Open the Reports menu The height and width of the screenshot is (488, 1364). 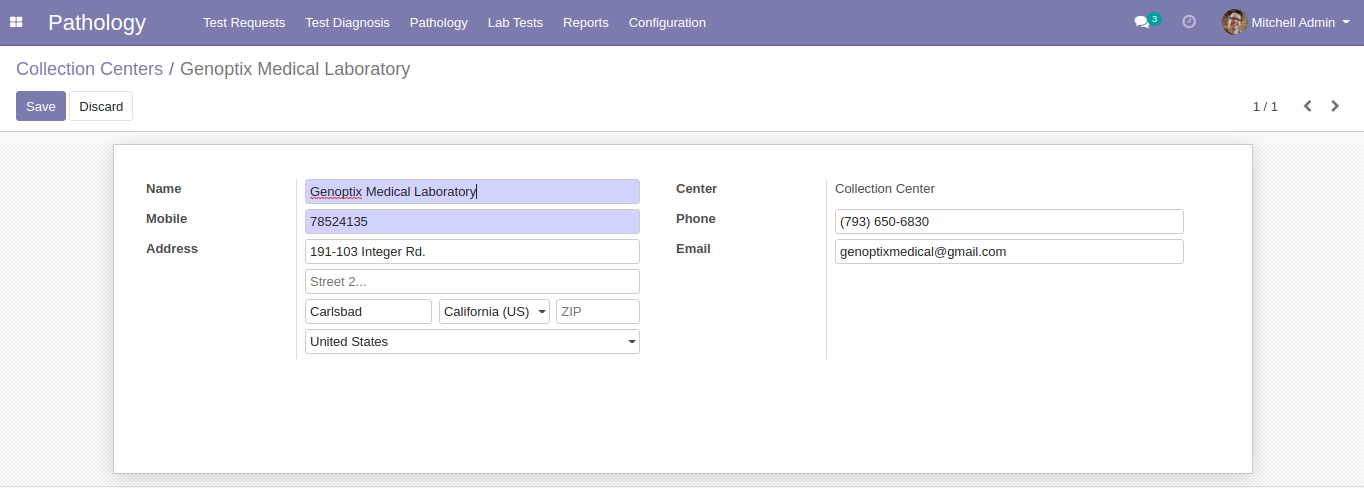pyautogui.click(x=585, y=22)
